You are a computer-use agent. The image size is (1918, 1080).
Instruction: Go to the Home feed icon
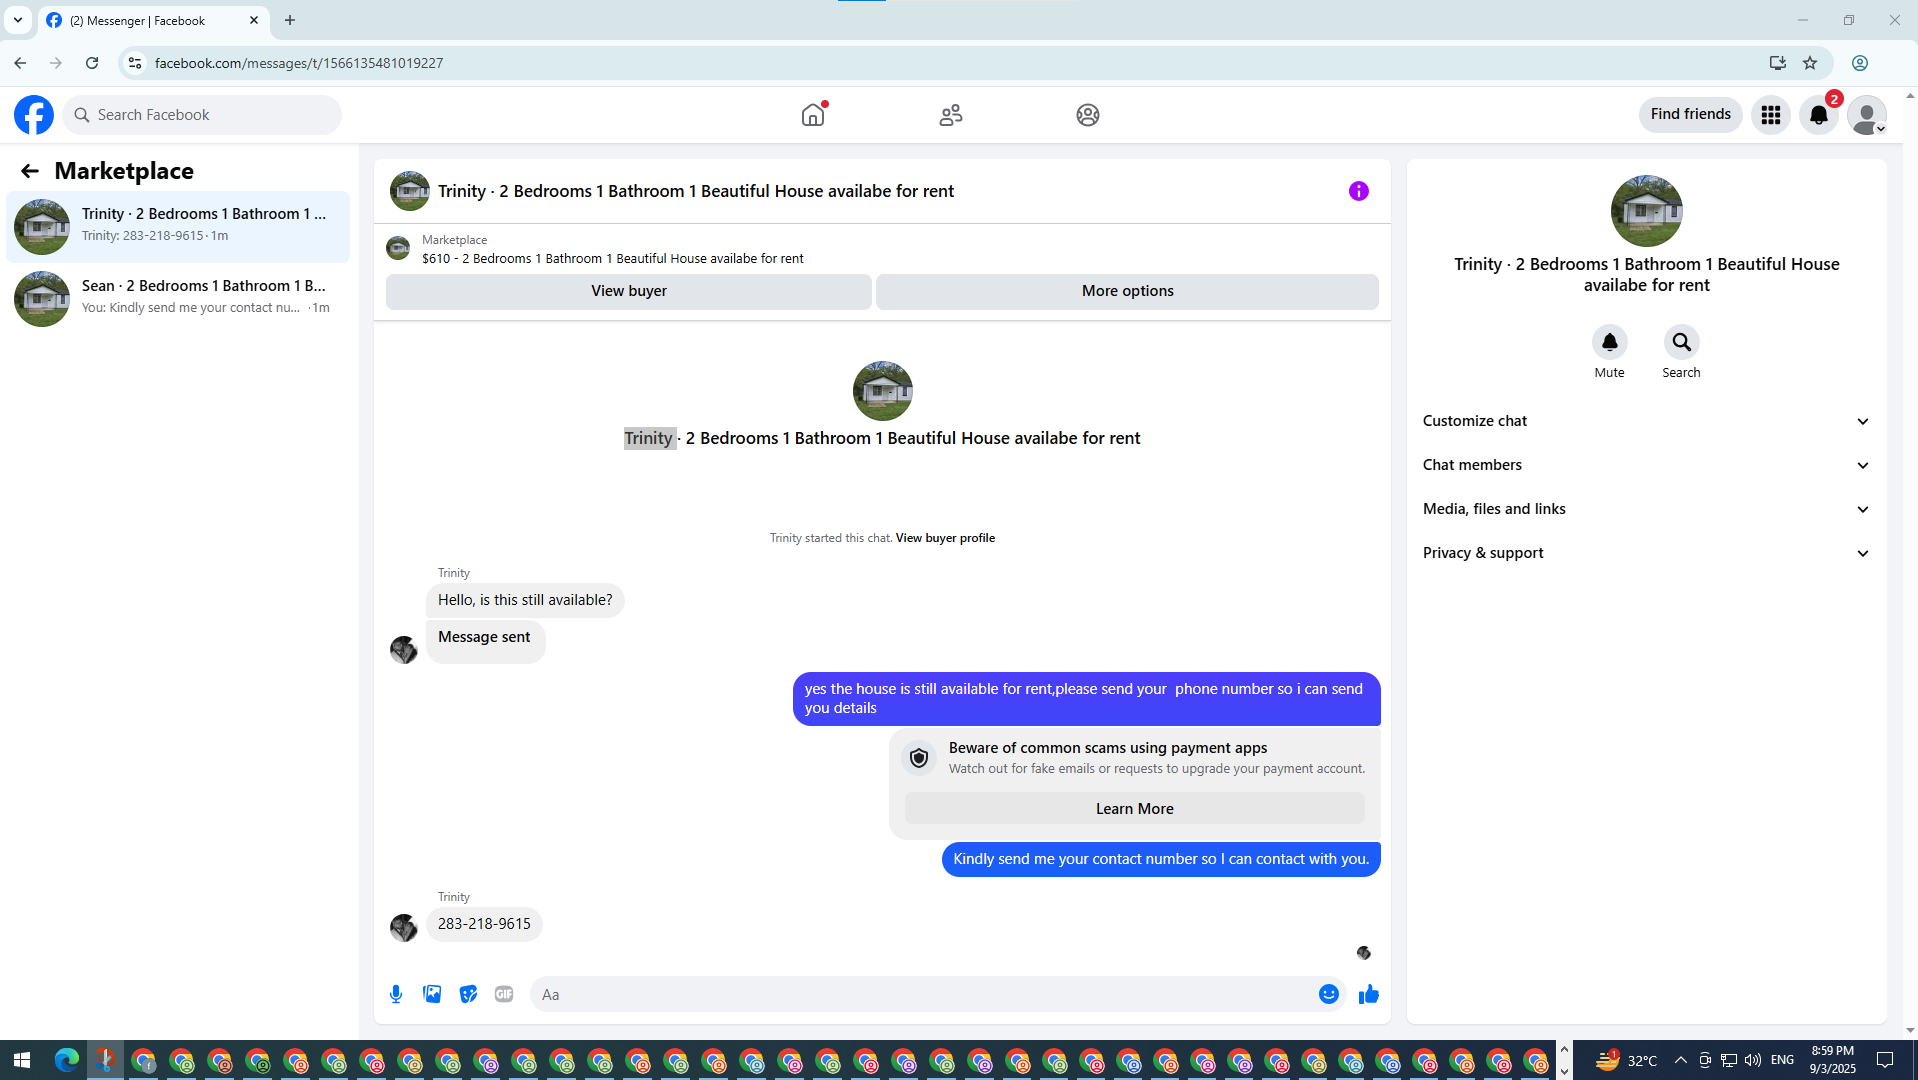point(813,115)
